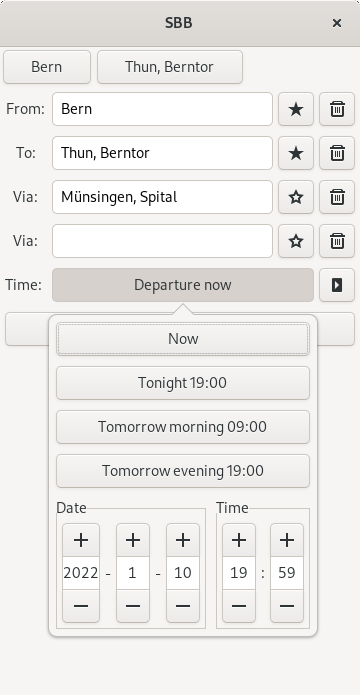360x695 pixels.
Task: Increase the day value 10 with plus
Action: point(183,540)
